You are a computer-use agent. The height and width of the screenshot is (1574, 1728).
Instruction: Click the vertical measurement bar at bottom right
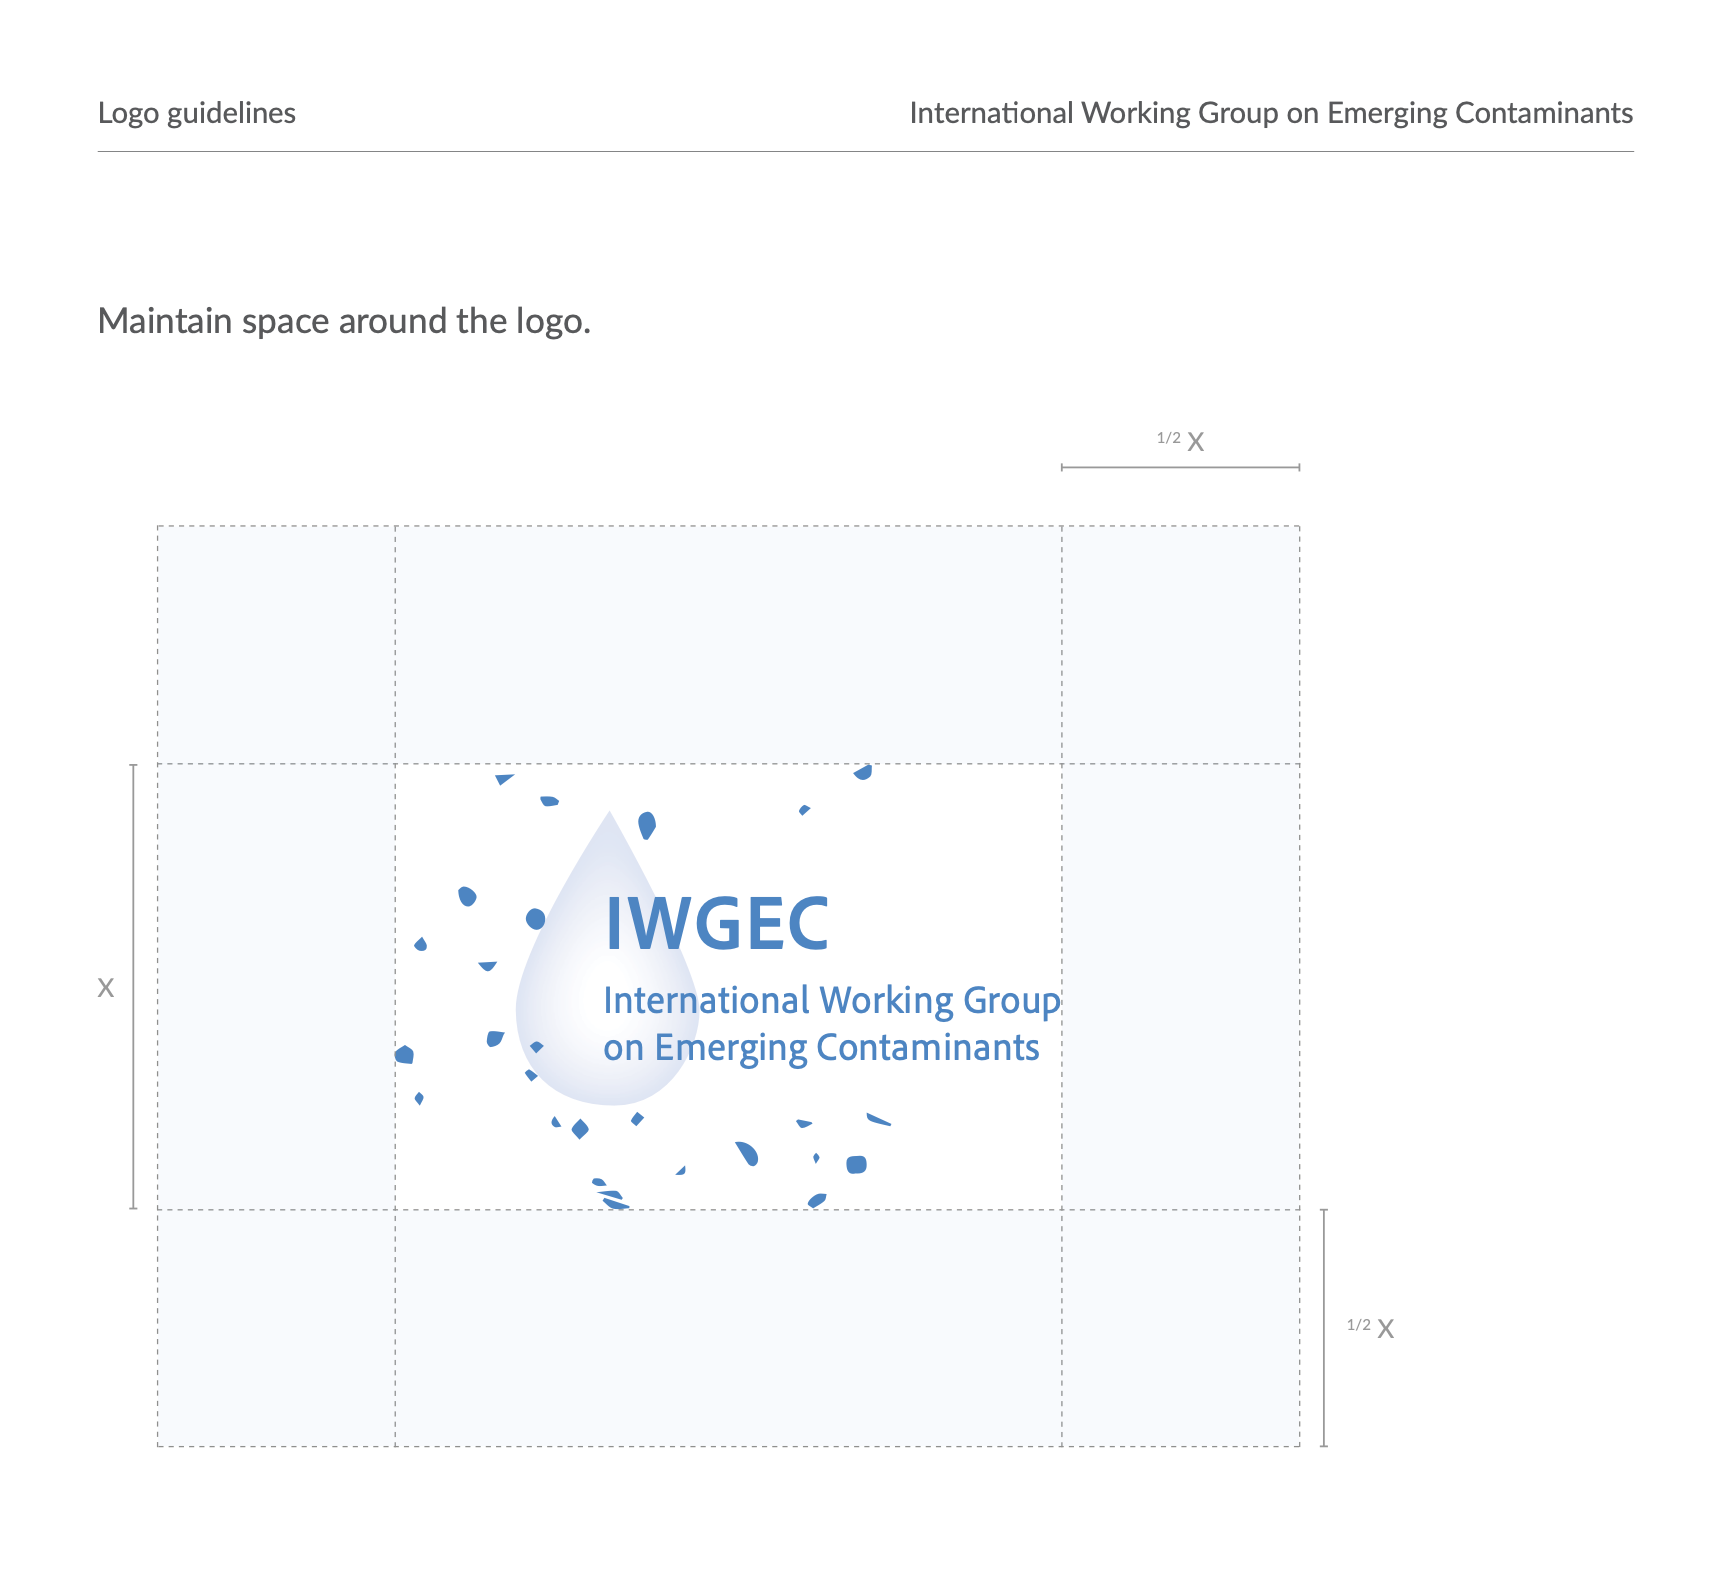[1324, 1328]
